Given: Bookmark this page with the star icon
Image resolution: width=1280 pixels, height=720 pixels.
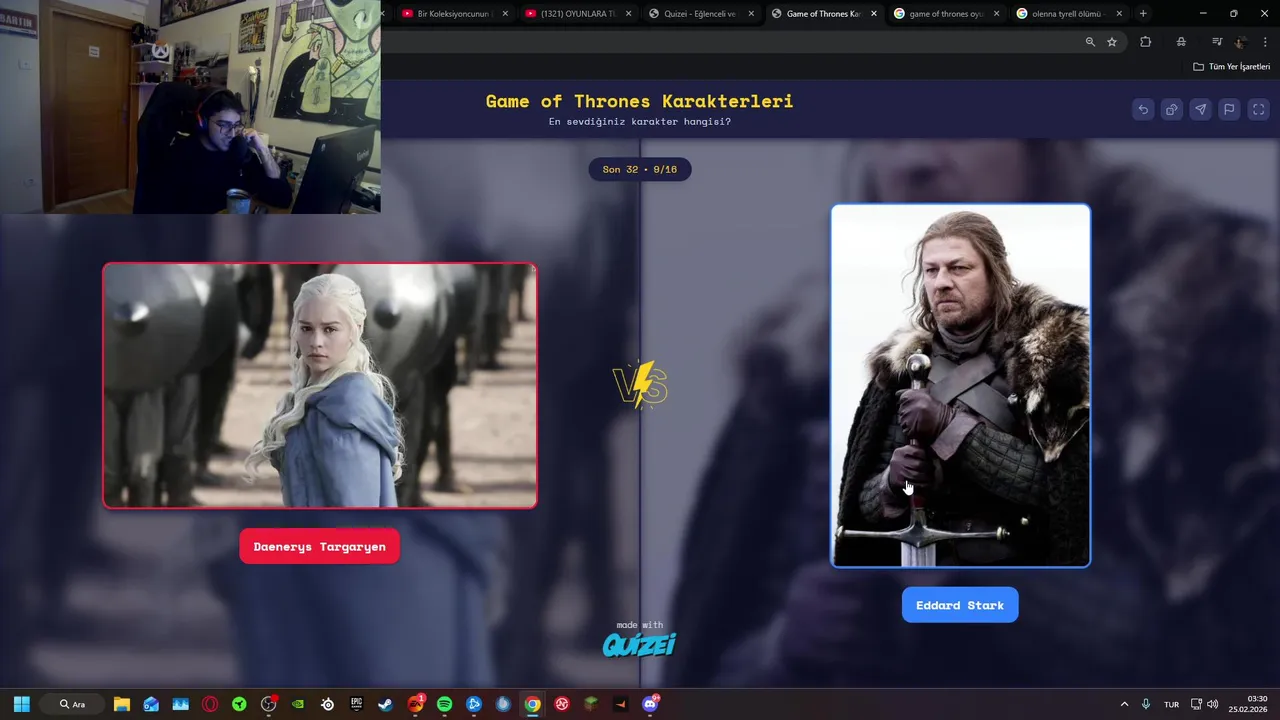Looking at the screenshot, I should tap(1112, 42).
